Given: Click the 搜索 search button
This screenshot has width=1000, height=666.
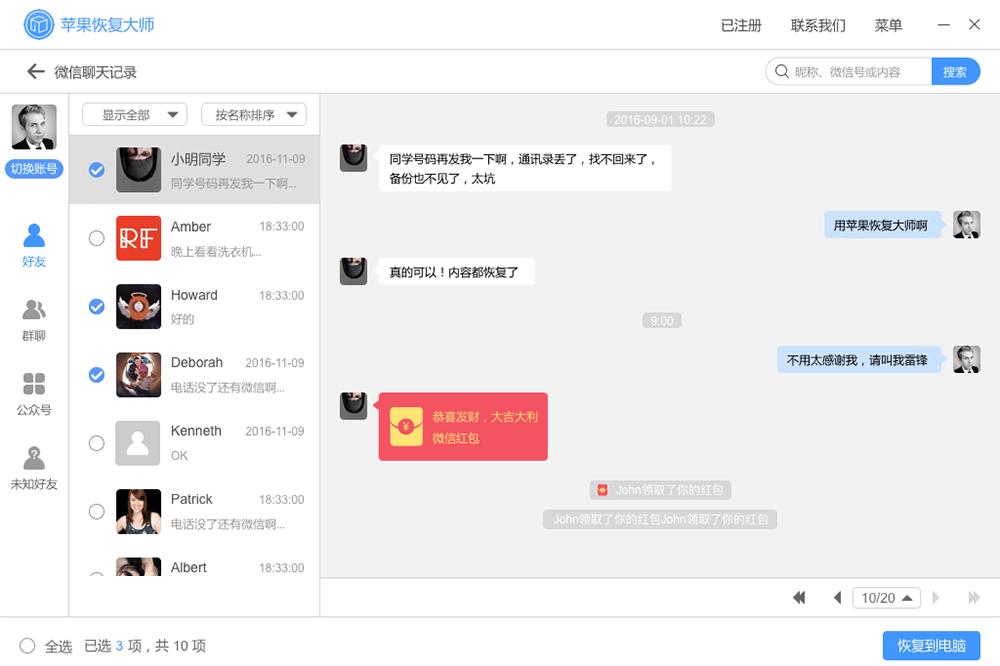Looking at the screenshot, I should 955,71.
